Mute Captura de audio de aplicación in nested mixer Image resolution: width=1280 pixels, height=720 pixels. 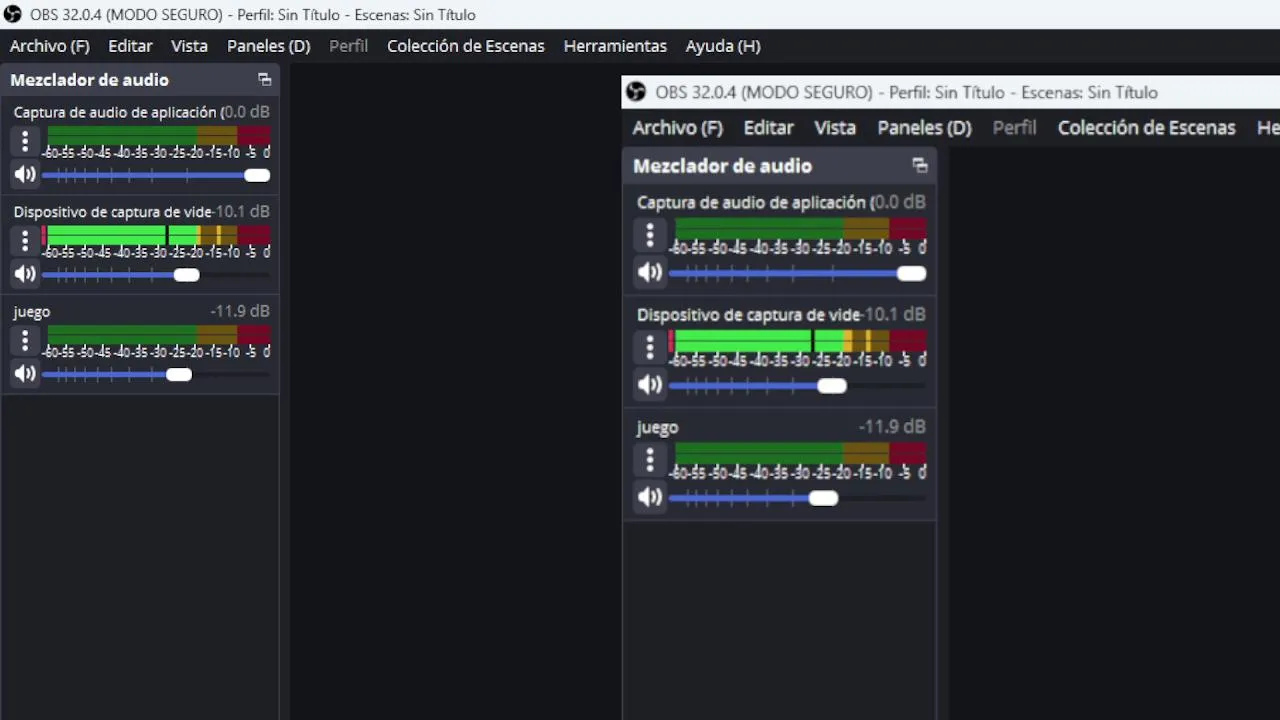tap(650, 272)
